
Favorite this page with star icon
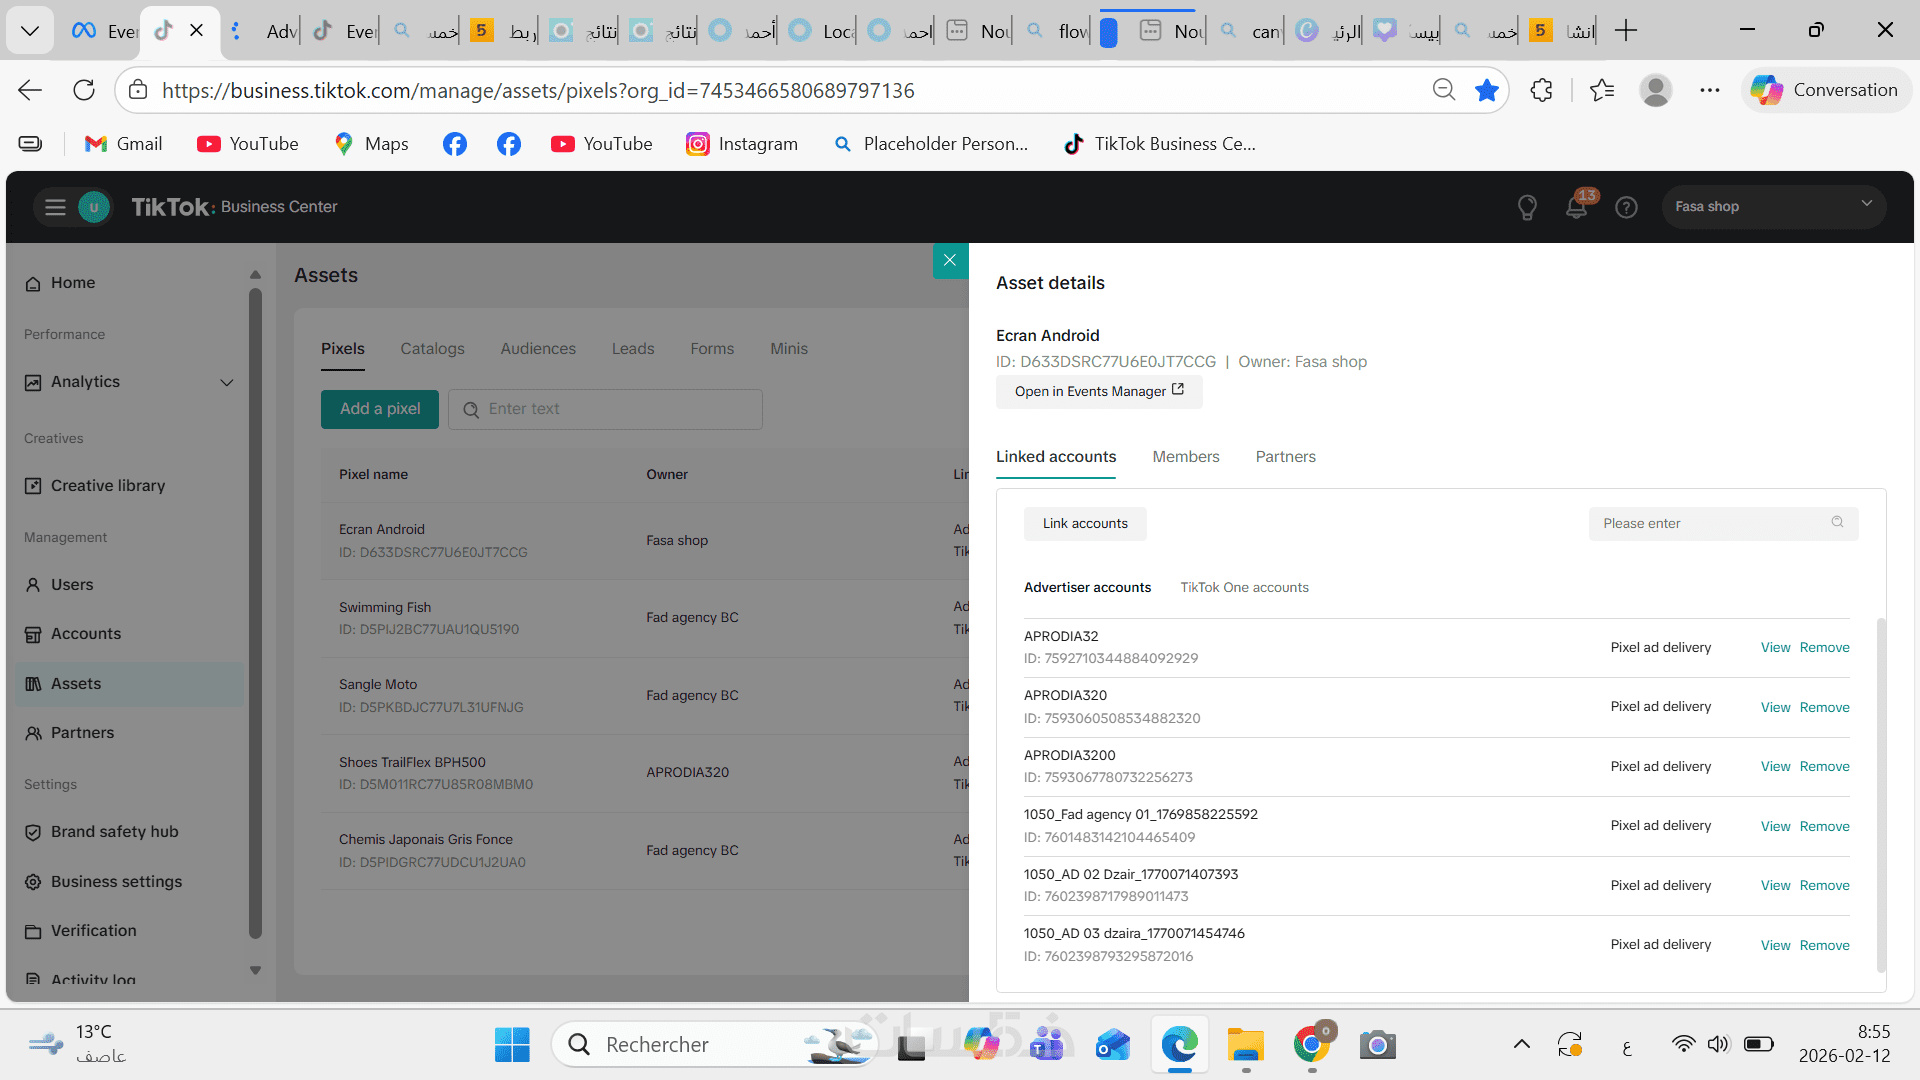(1487, 90)
